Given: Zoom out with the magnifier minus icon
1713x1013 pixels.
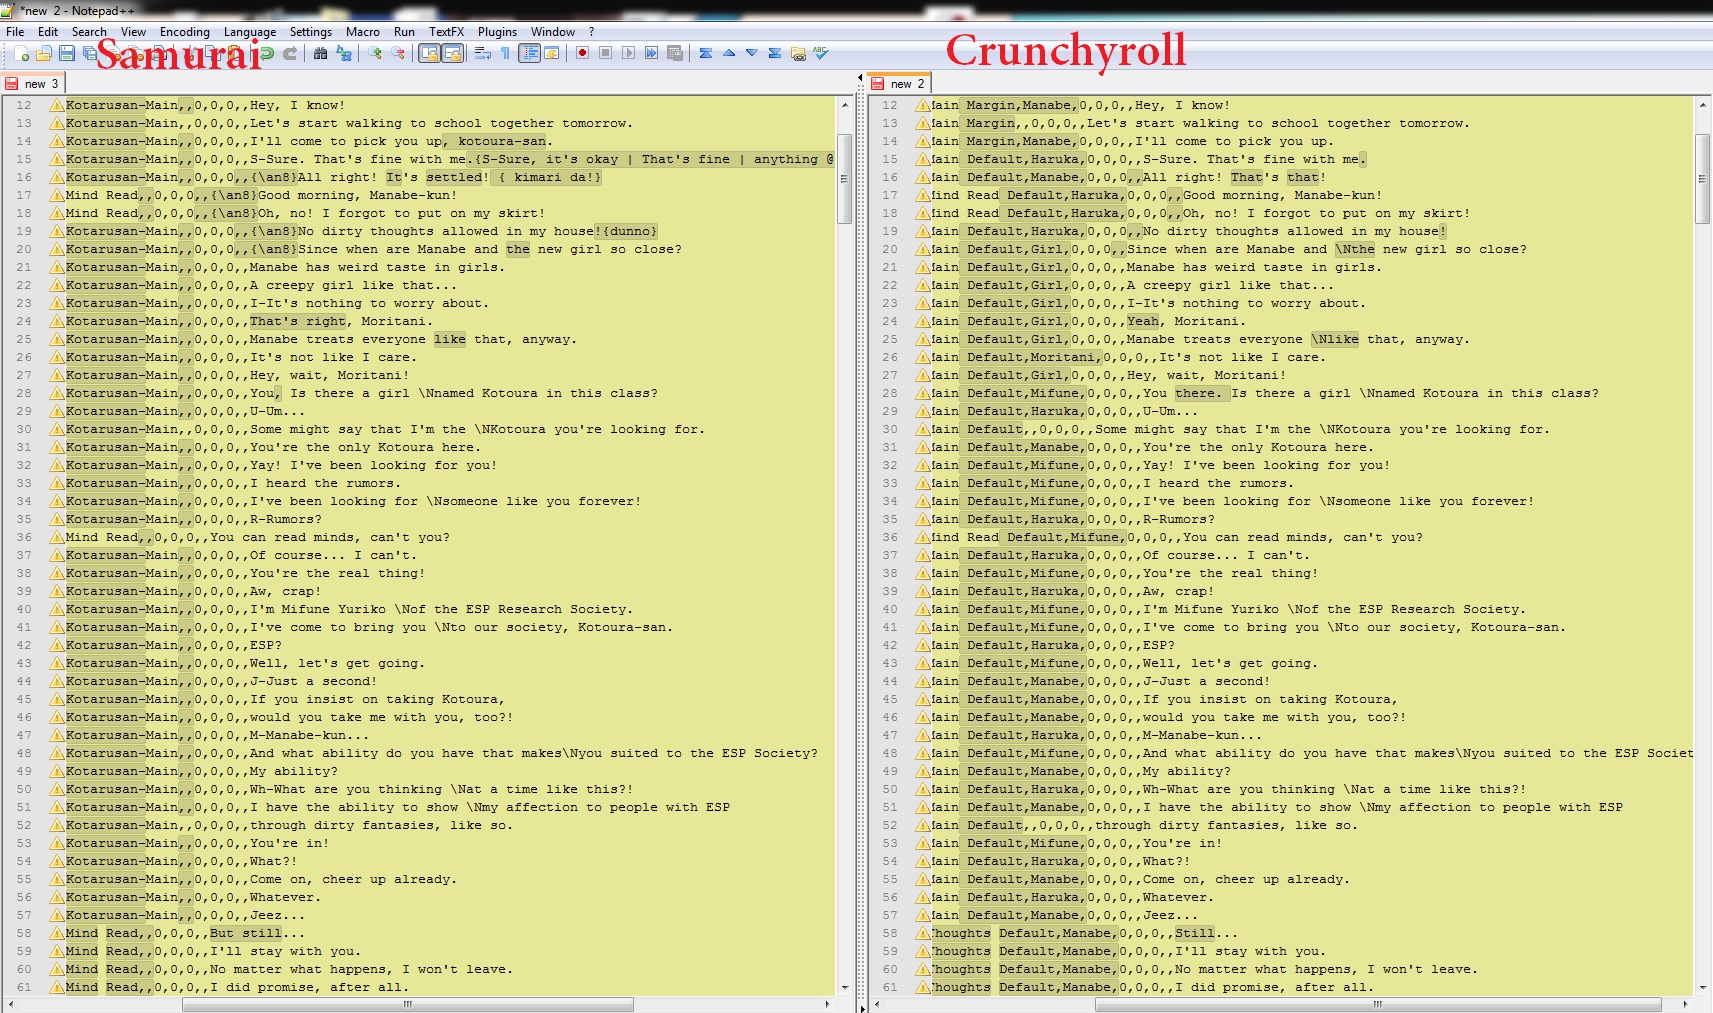Looking at the screenshot, I should (x=397, y=53).
